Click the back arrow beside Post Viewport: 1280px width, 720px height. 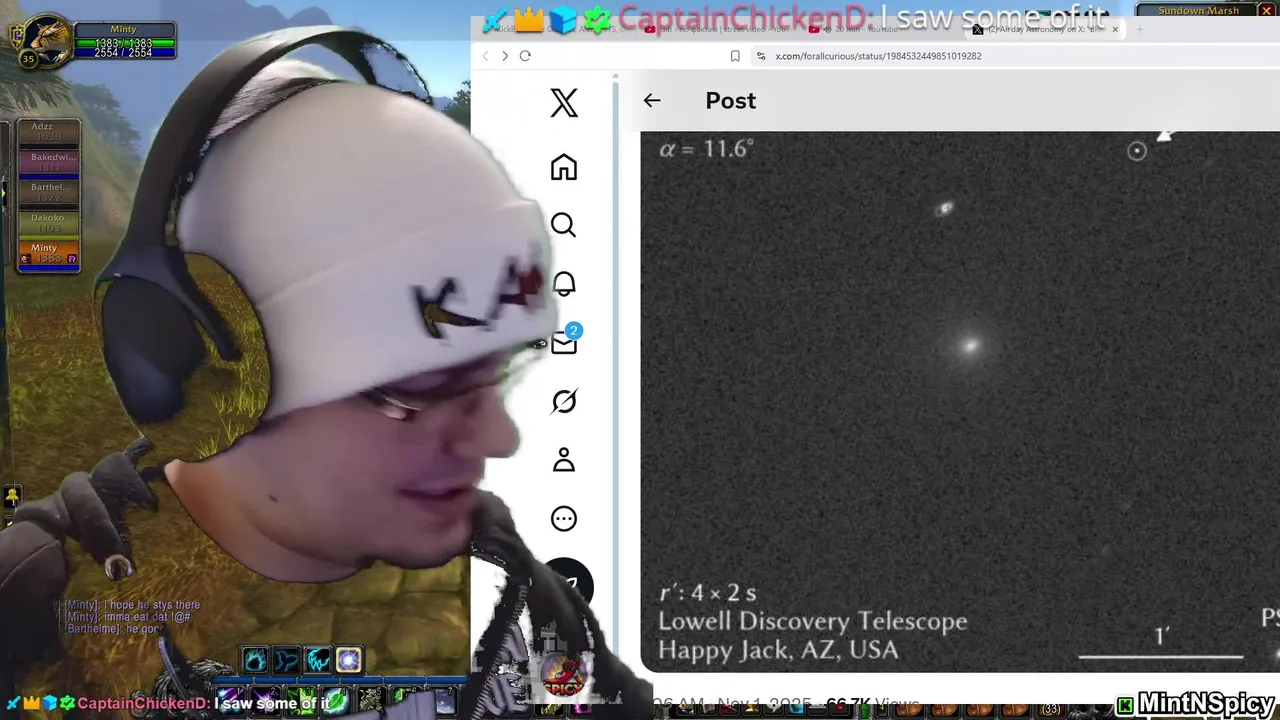[x=652, y=100]
